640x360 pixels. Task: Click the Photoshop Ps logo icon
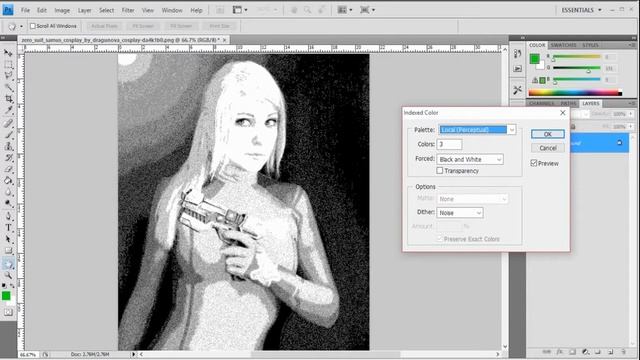tap(8, 10)
